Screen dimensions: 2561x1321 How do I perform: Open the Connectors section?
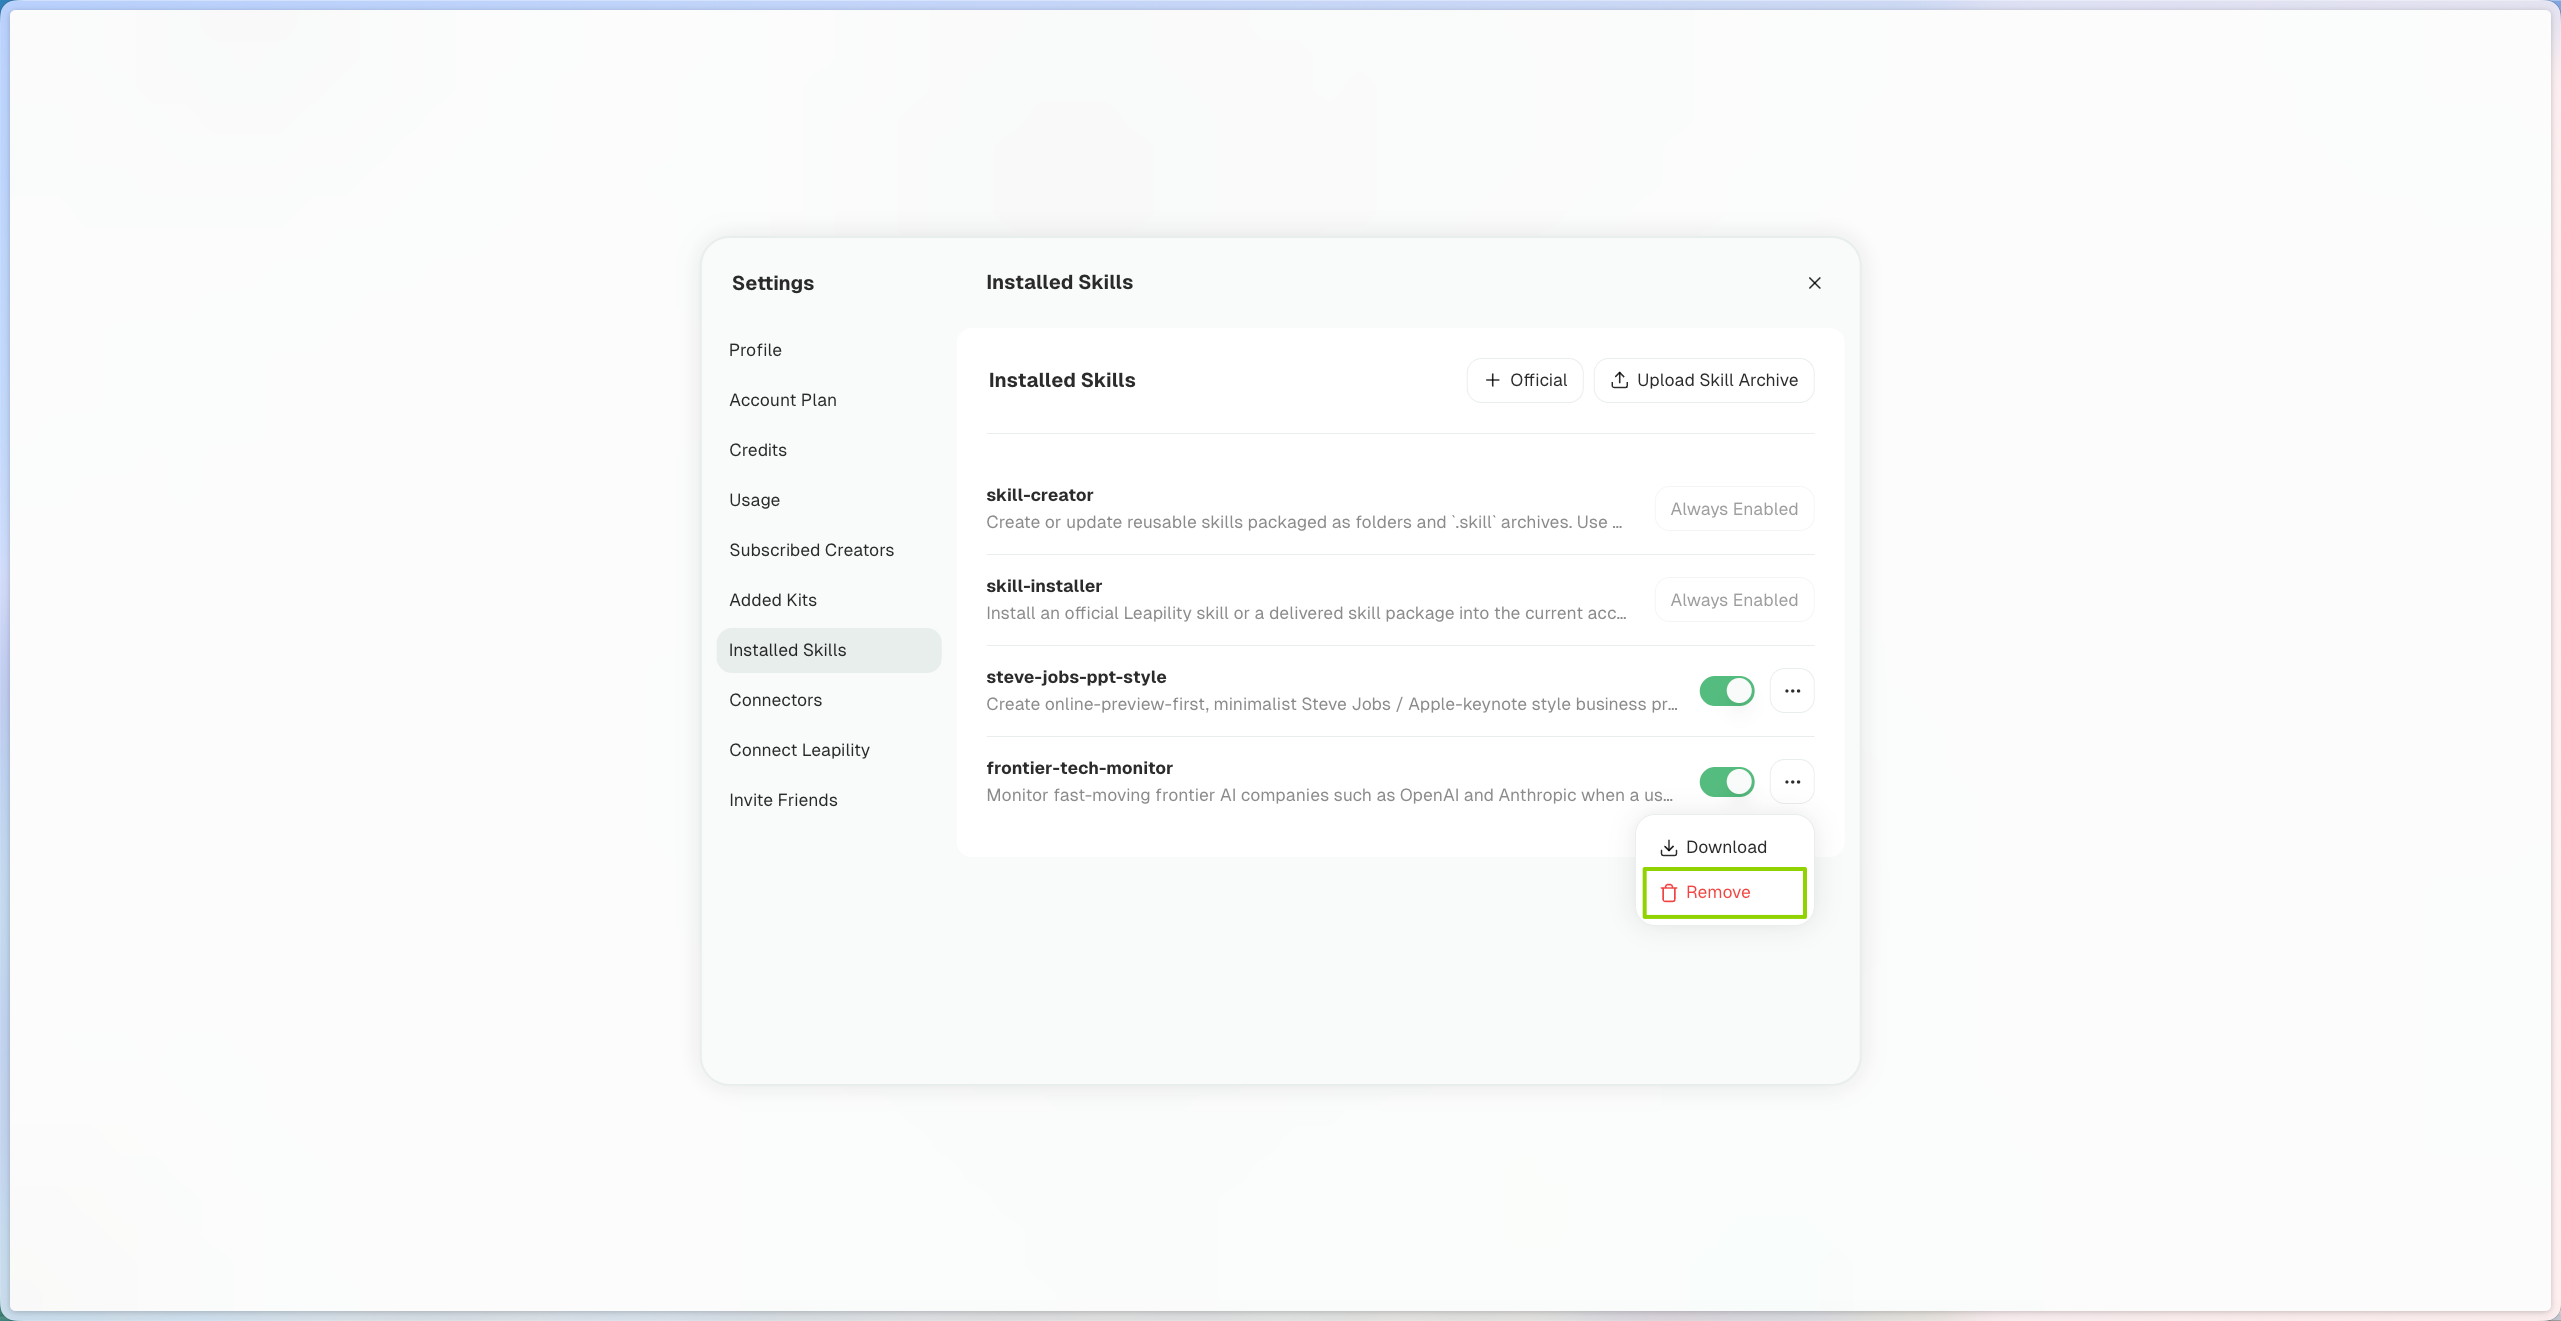pos(829,700)
